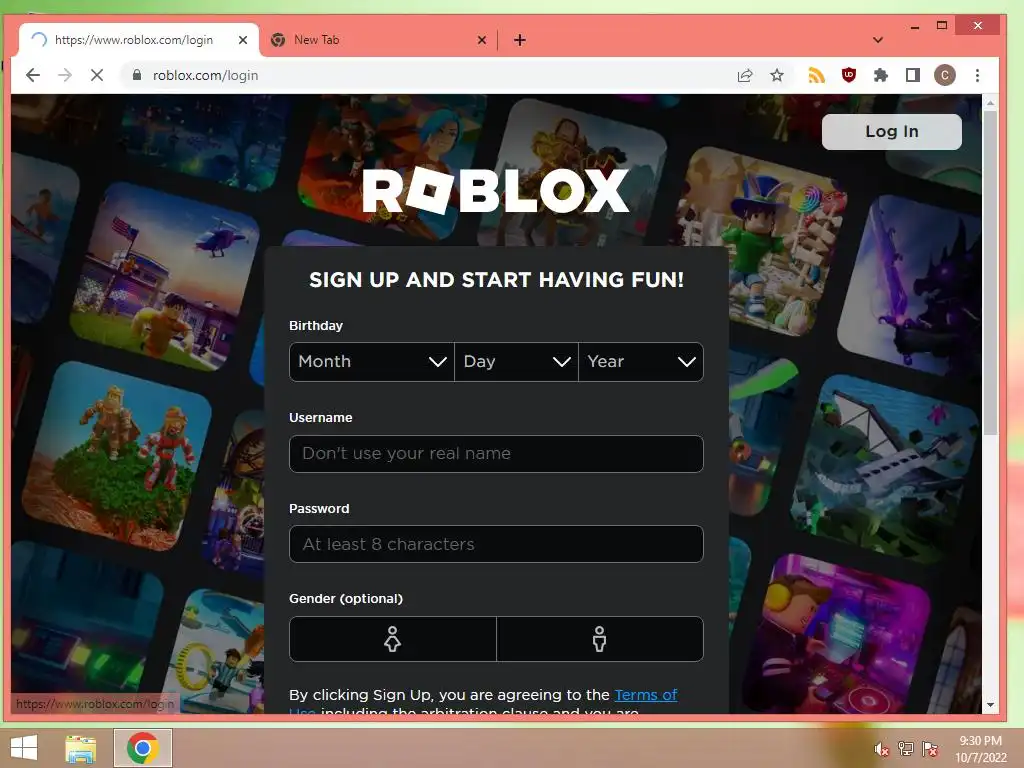Open the Day birthday dropdown
This screenshot has width=1024, height=768.
click(517, 361)
